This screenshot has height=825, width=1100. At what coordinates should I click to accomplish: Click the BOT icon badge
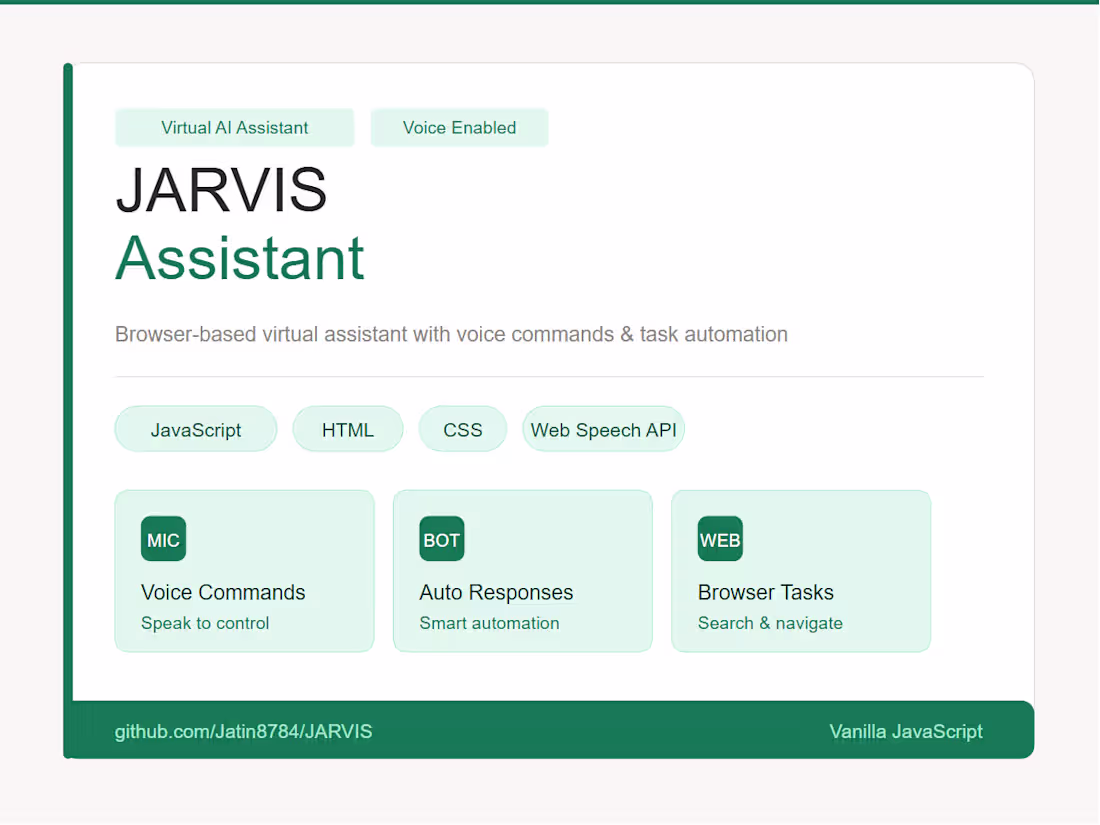click(442, 539)
